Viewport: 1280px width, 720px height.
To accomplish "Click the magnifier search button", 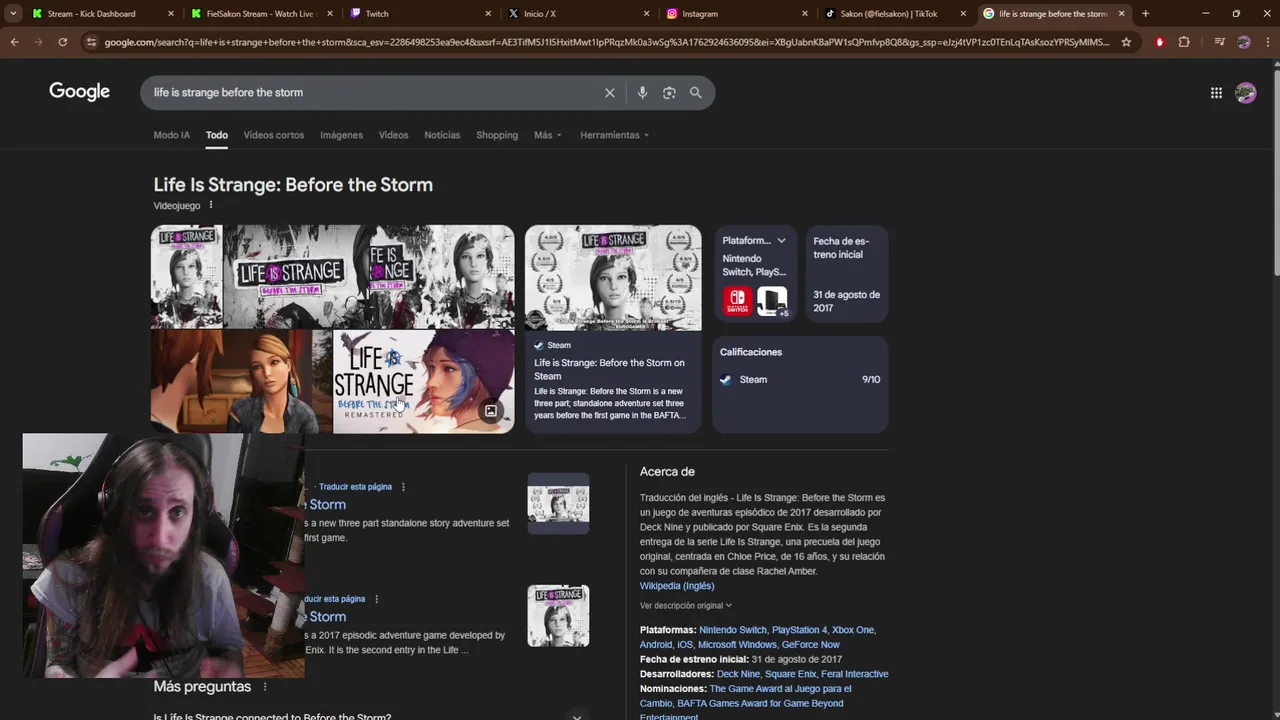I will click(695, 92).
